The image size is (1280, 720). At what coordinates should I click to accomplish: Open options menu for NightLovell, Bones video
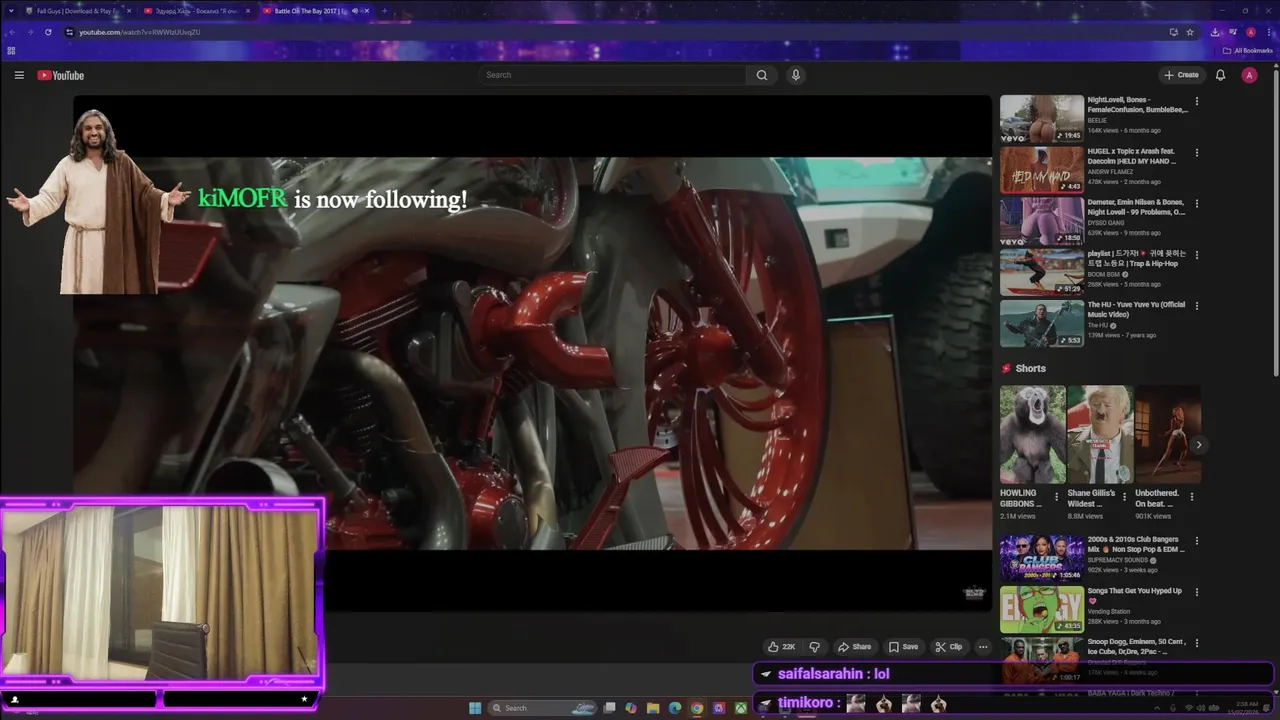click(x=1197, y=101)
